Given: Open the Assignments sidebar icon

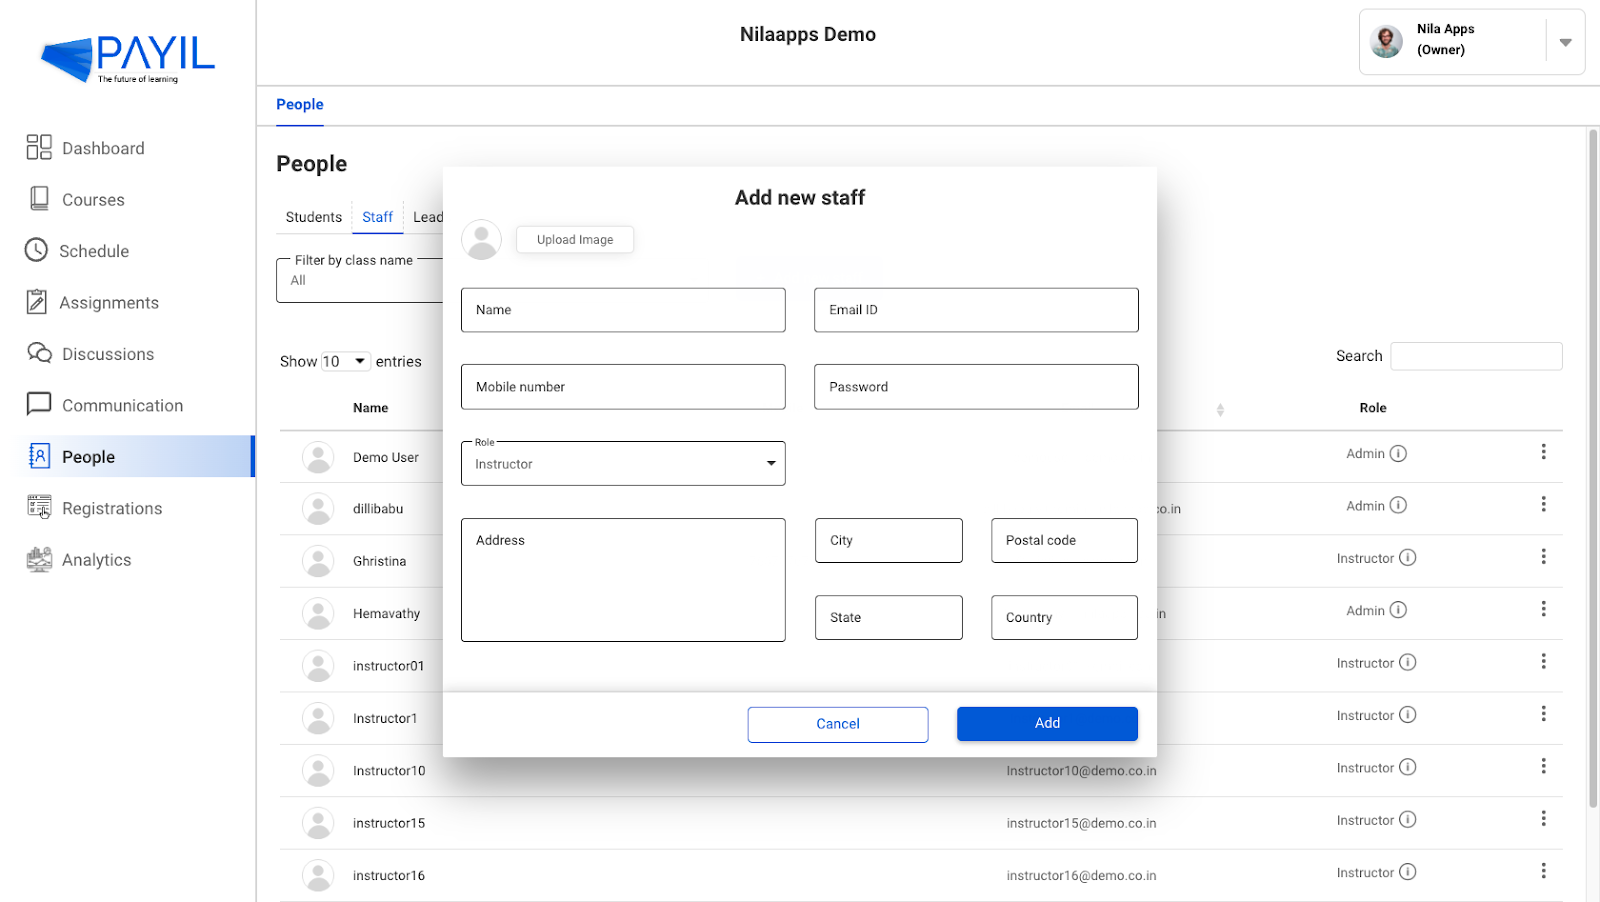Looking at the screenshot, I should tap(37, 302).
